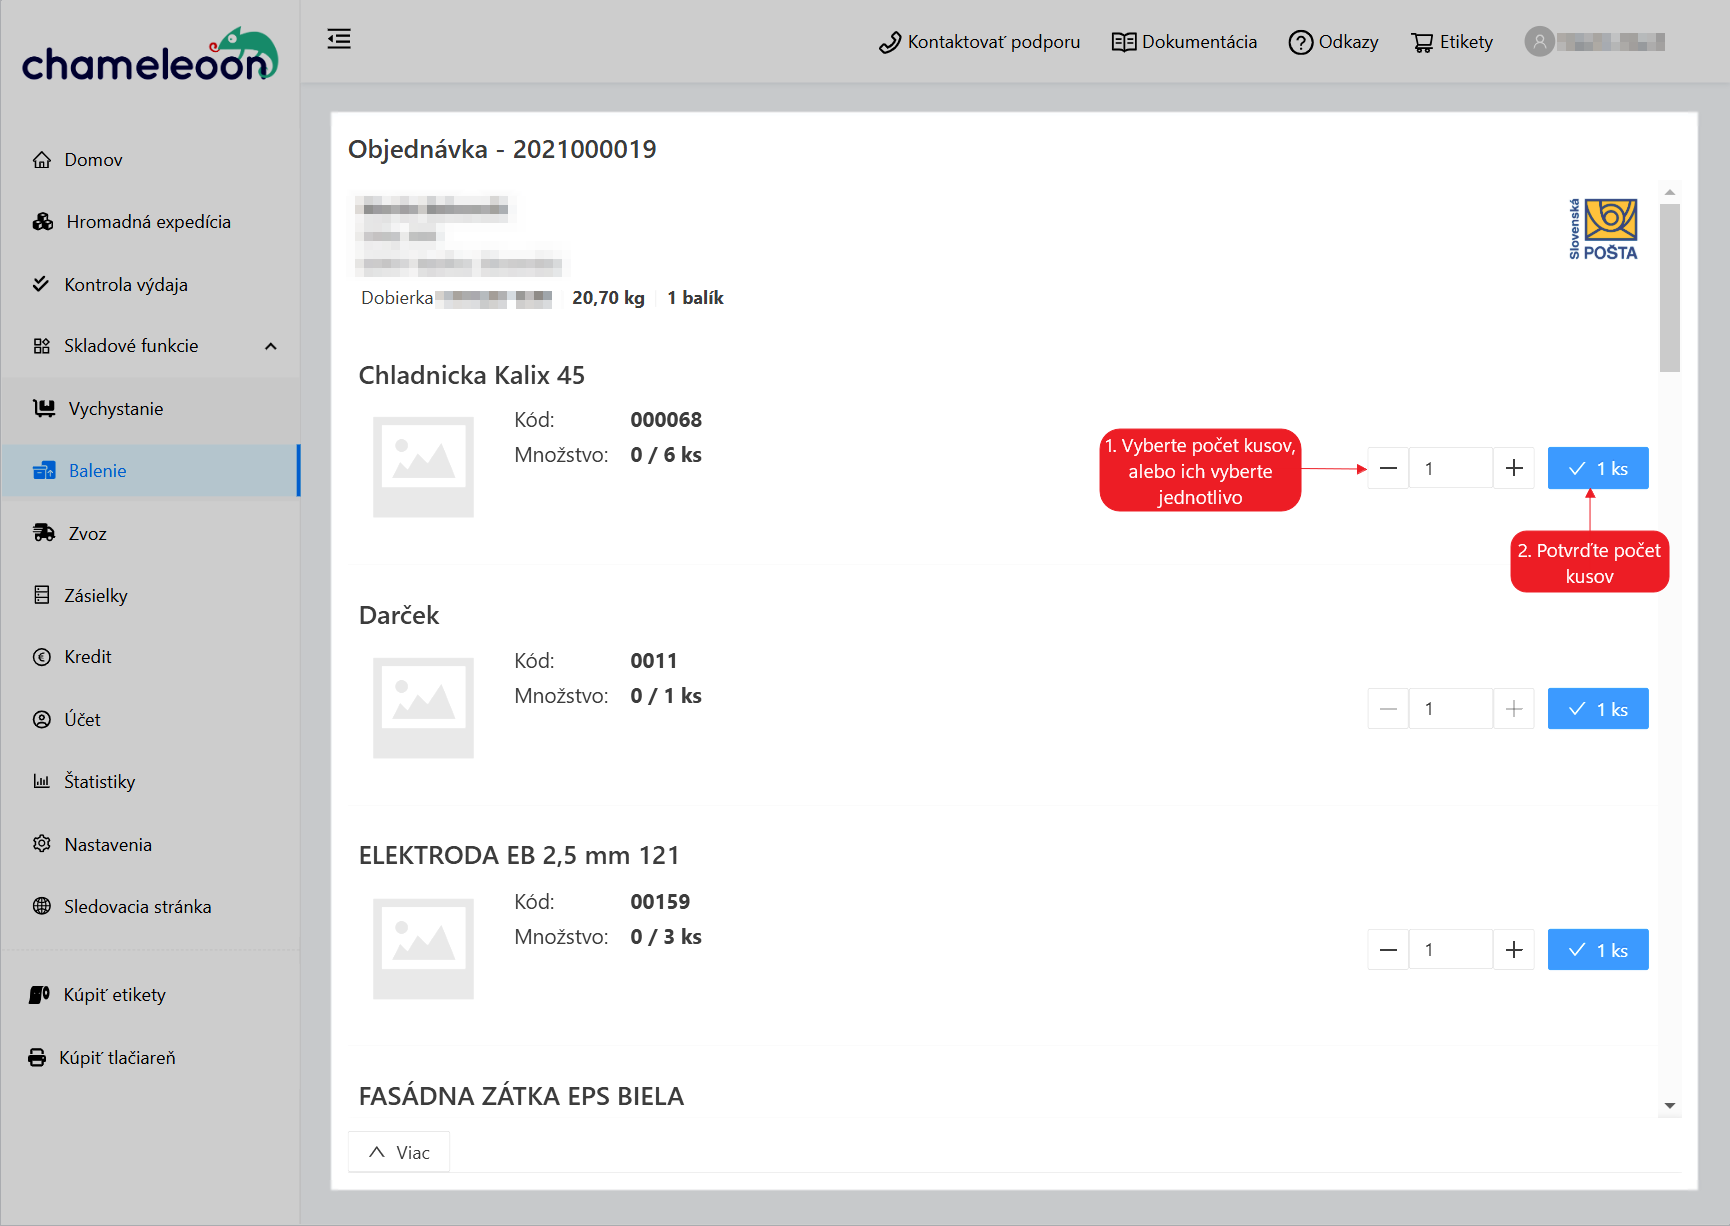Click the Kontaktovať podporu phone icon

[x=889, y=43]
